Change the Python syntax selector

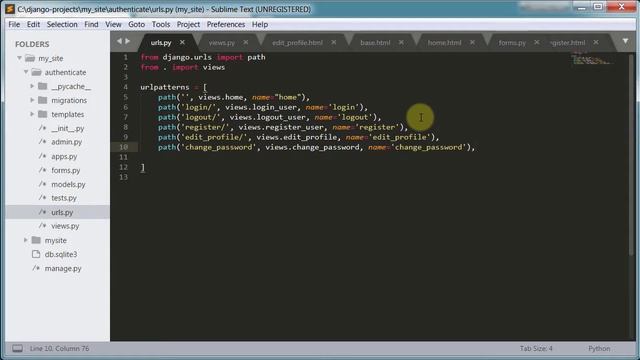click(x=599, y=348)
